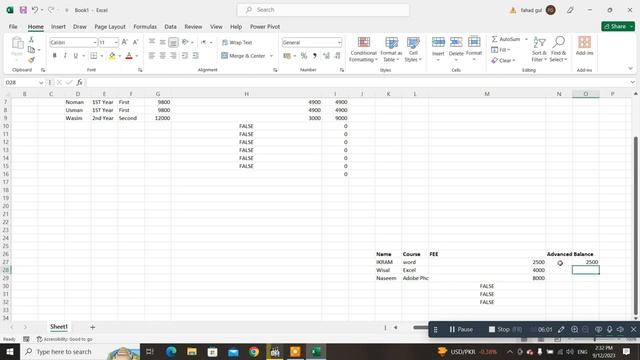Viewport: 640px width, 360px height.
Task: Toggle Wrap Text
Action: pos(237,42)
